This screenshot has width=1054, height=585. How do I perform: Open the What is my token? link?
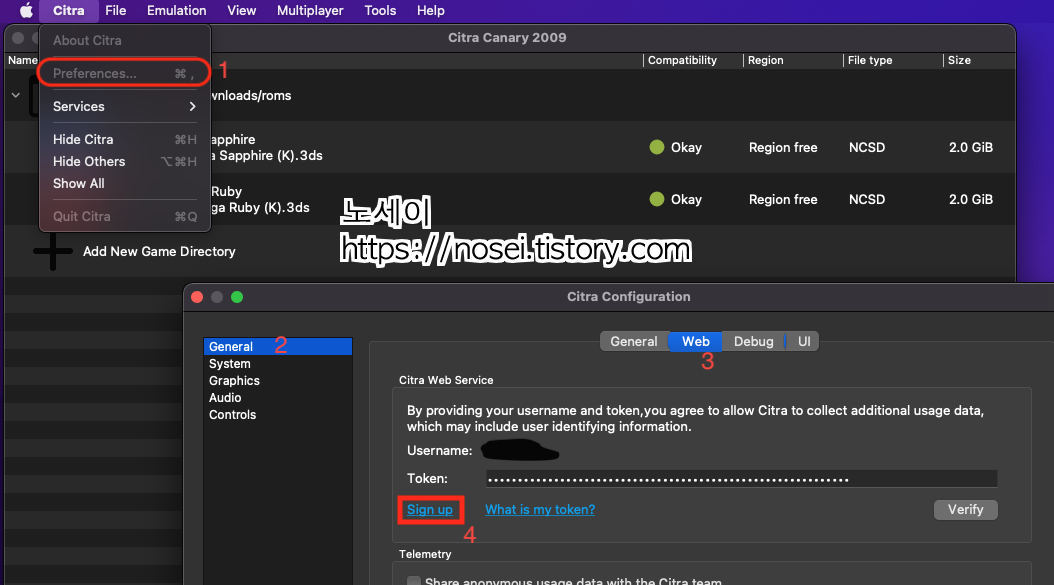point(540,510)
